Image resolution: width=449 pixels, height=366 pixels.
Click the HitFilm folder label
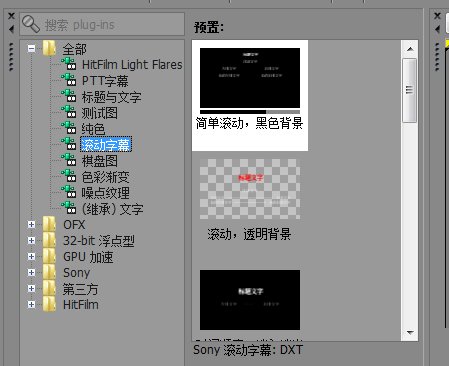pyautogui.click(x=81, y=304)
